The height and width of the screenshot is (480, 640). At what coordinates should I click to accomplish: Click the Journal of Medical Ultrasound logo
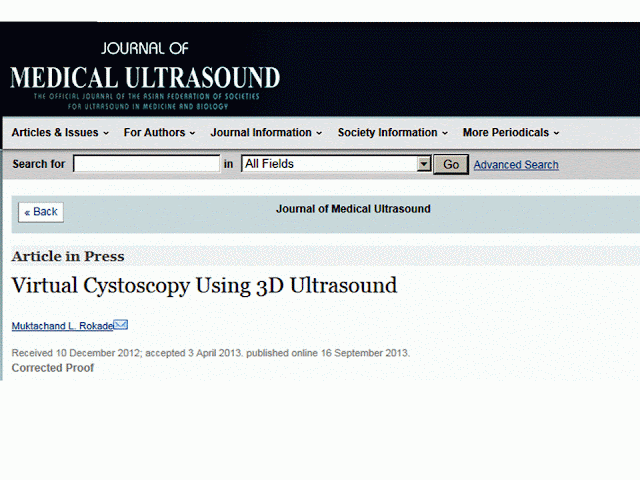[x=145, y=76]
